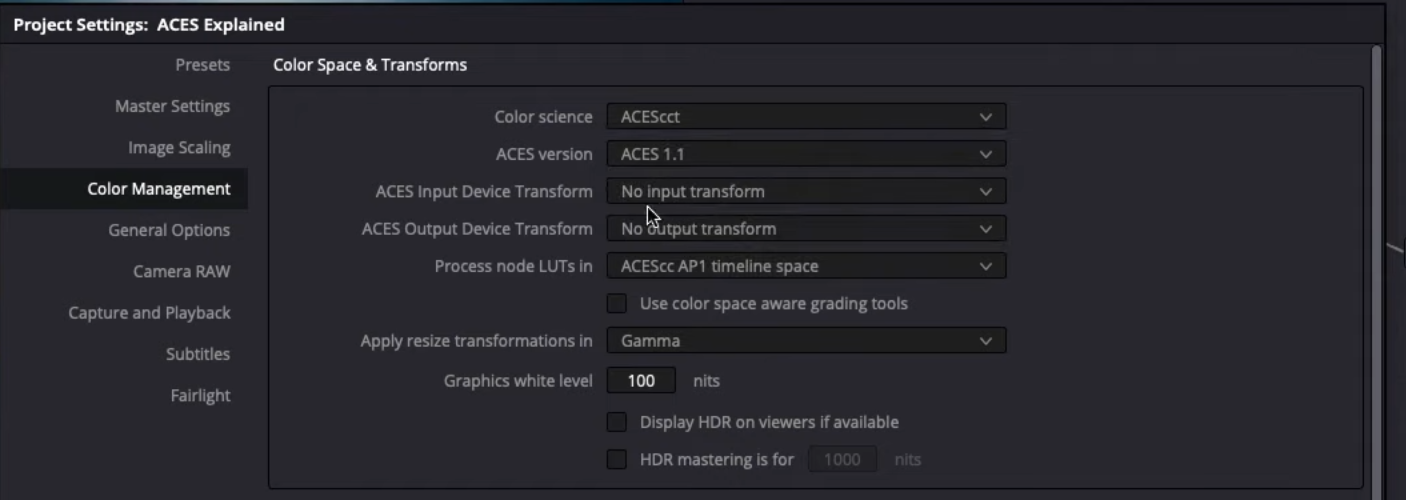The image size is (1406, 500).
Task: Enable Use color space aware grading tools
Action: pos(617,303)
